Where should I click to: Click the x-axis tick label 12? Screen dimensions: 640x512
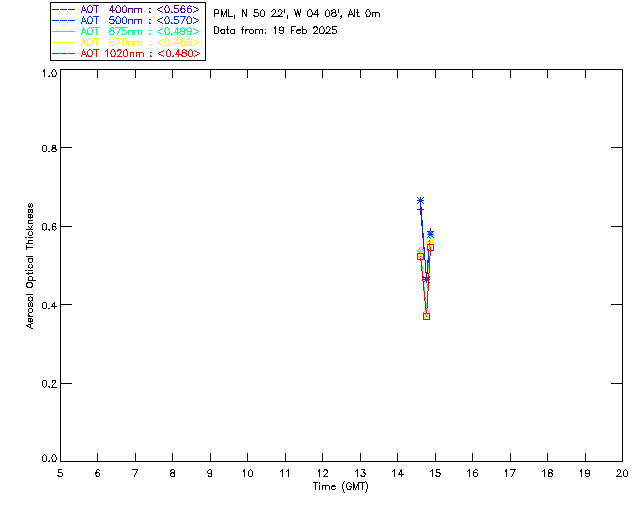(322, 473)
